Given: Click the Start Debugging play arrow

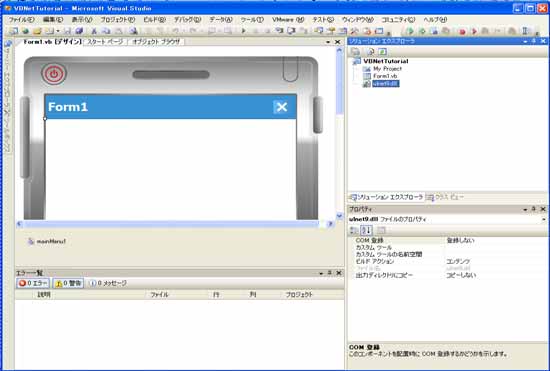Looking at the screenshot, I should coord(244,31).
